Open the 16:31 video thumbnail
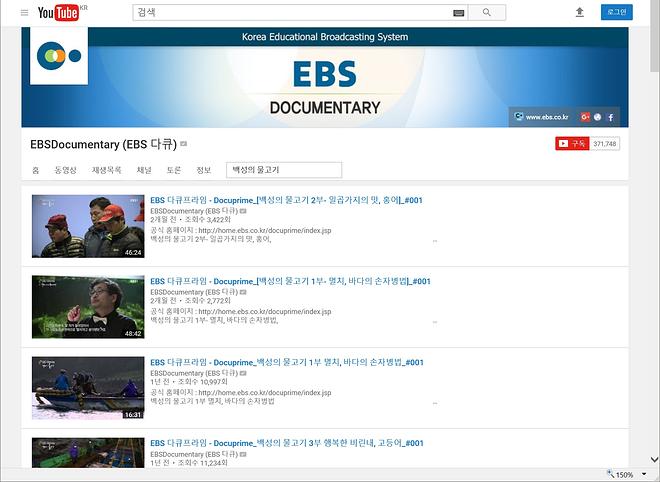This screenshot has width=660, height=482. click(88, 388)
